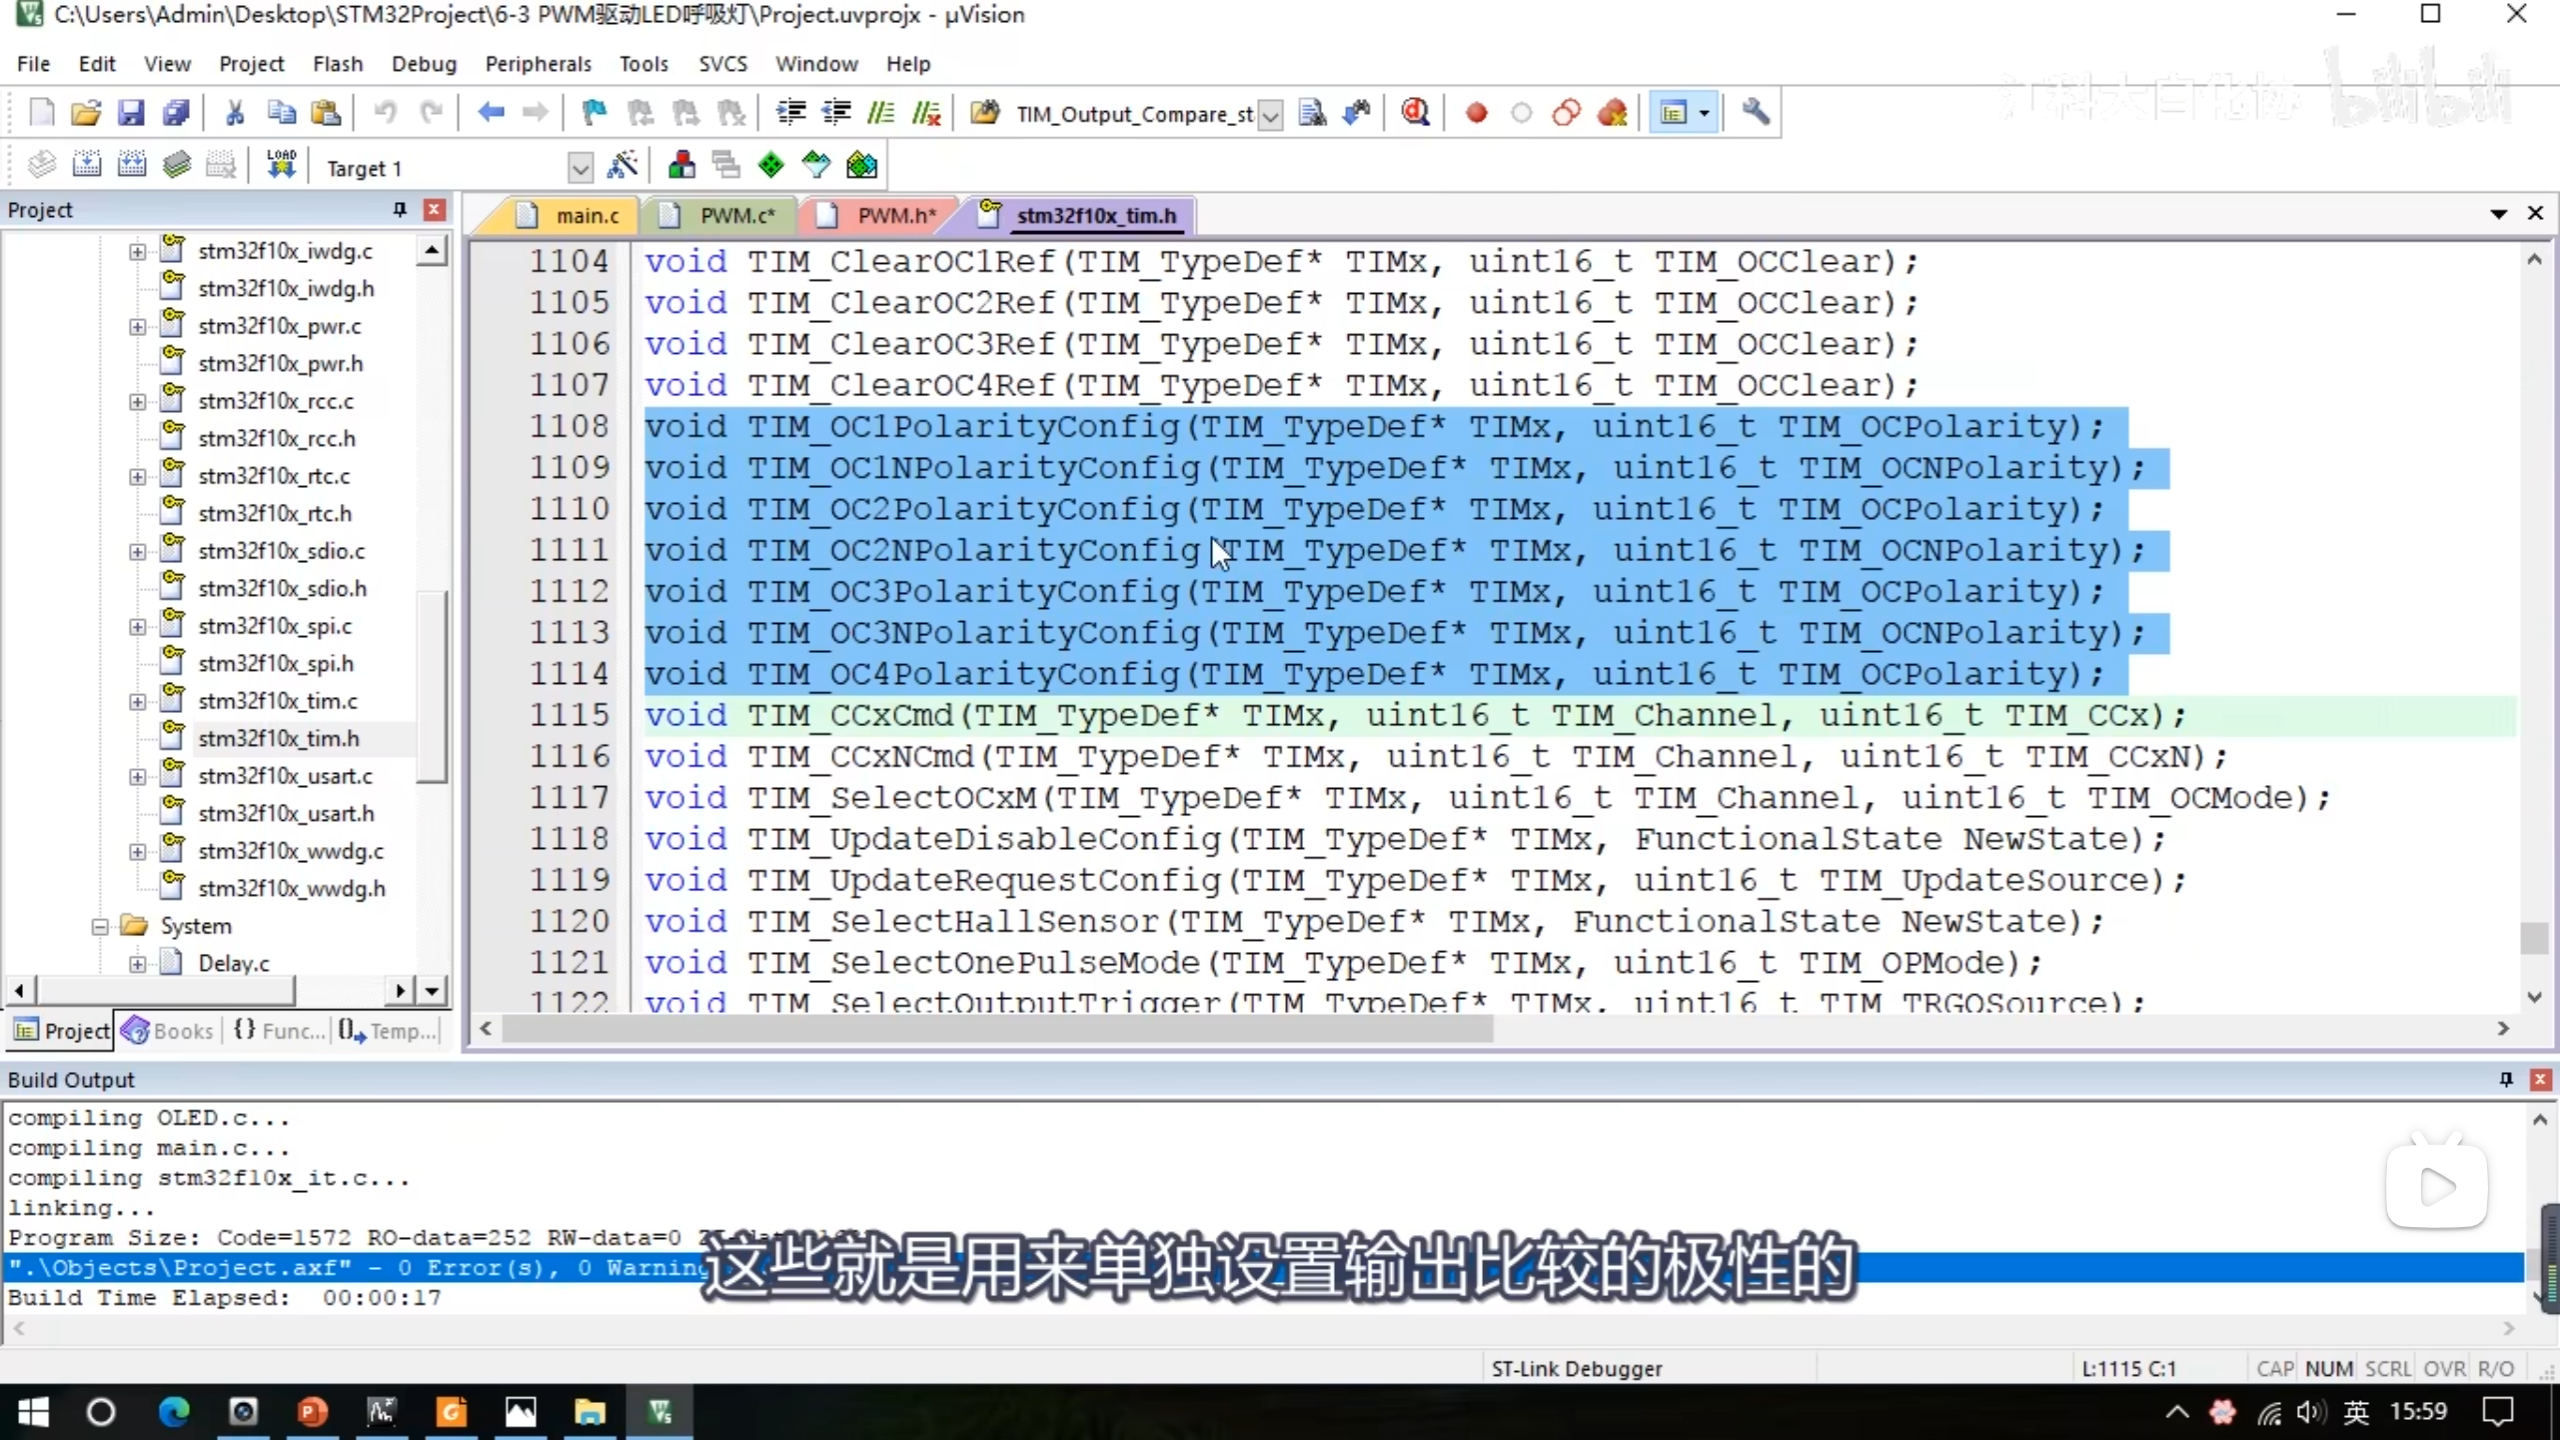The image size is (2560, 1440).
Task: Open the TIM_Output_Compare find dropdown
Action: point(1270,115)
